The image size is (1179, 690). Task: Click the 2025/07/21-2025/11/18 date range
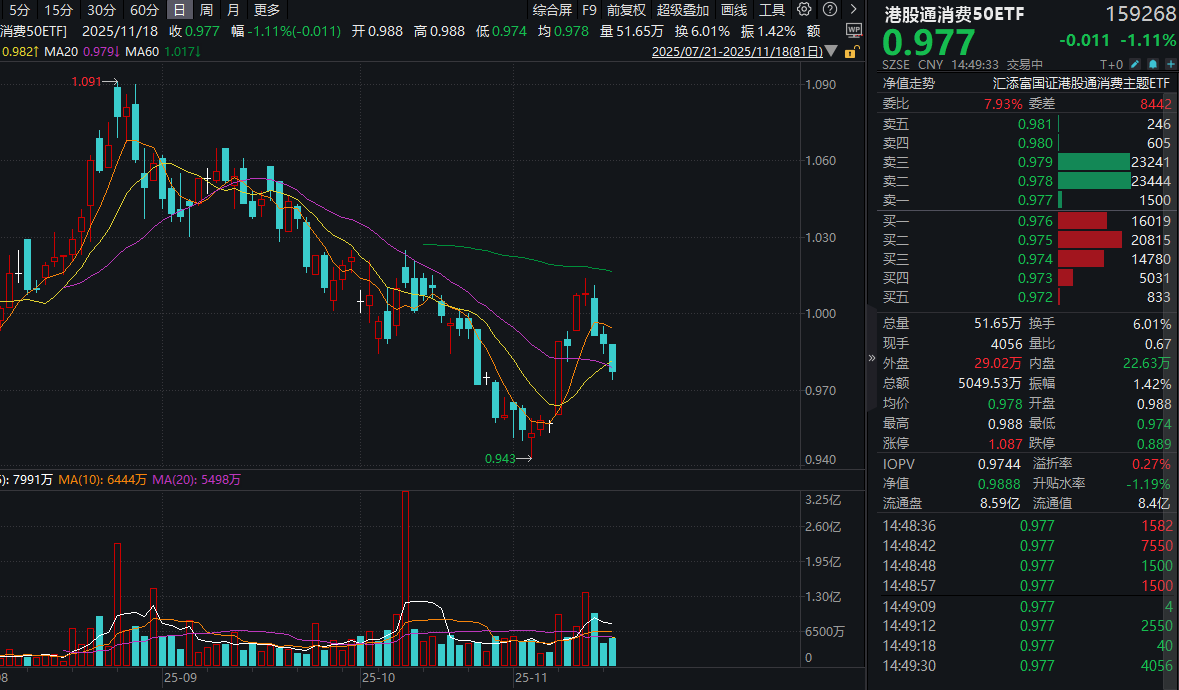[x=737, y=52]
